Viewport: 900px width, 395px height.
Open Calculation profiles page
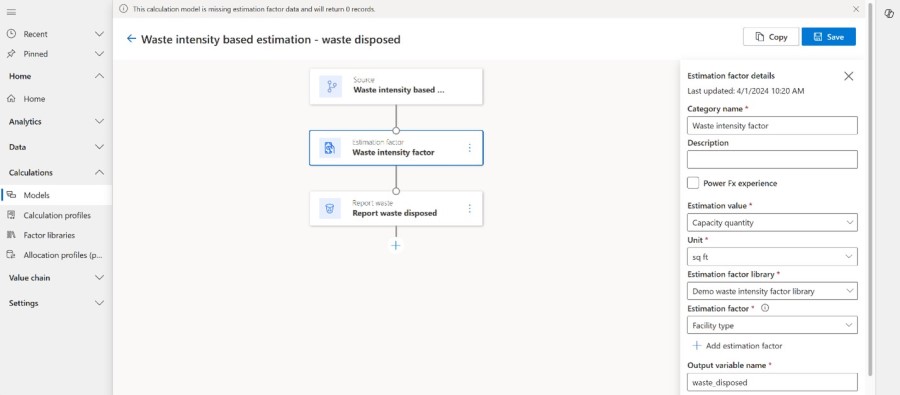(56, 215)
